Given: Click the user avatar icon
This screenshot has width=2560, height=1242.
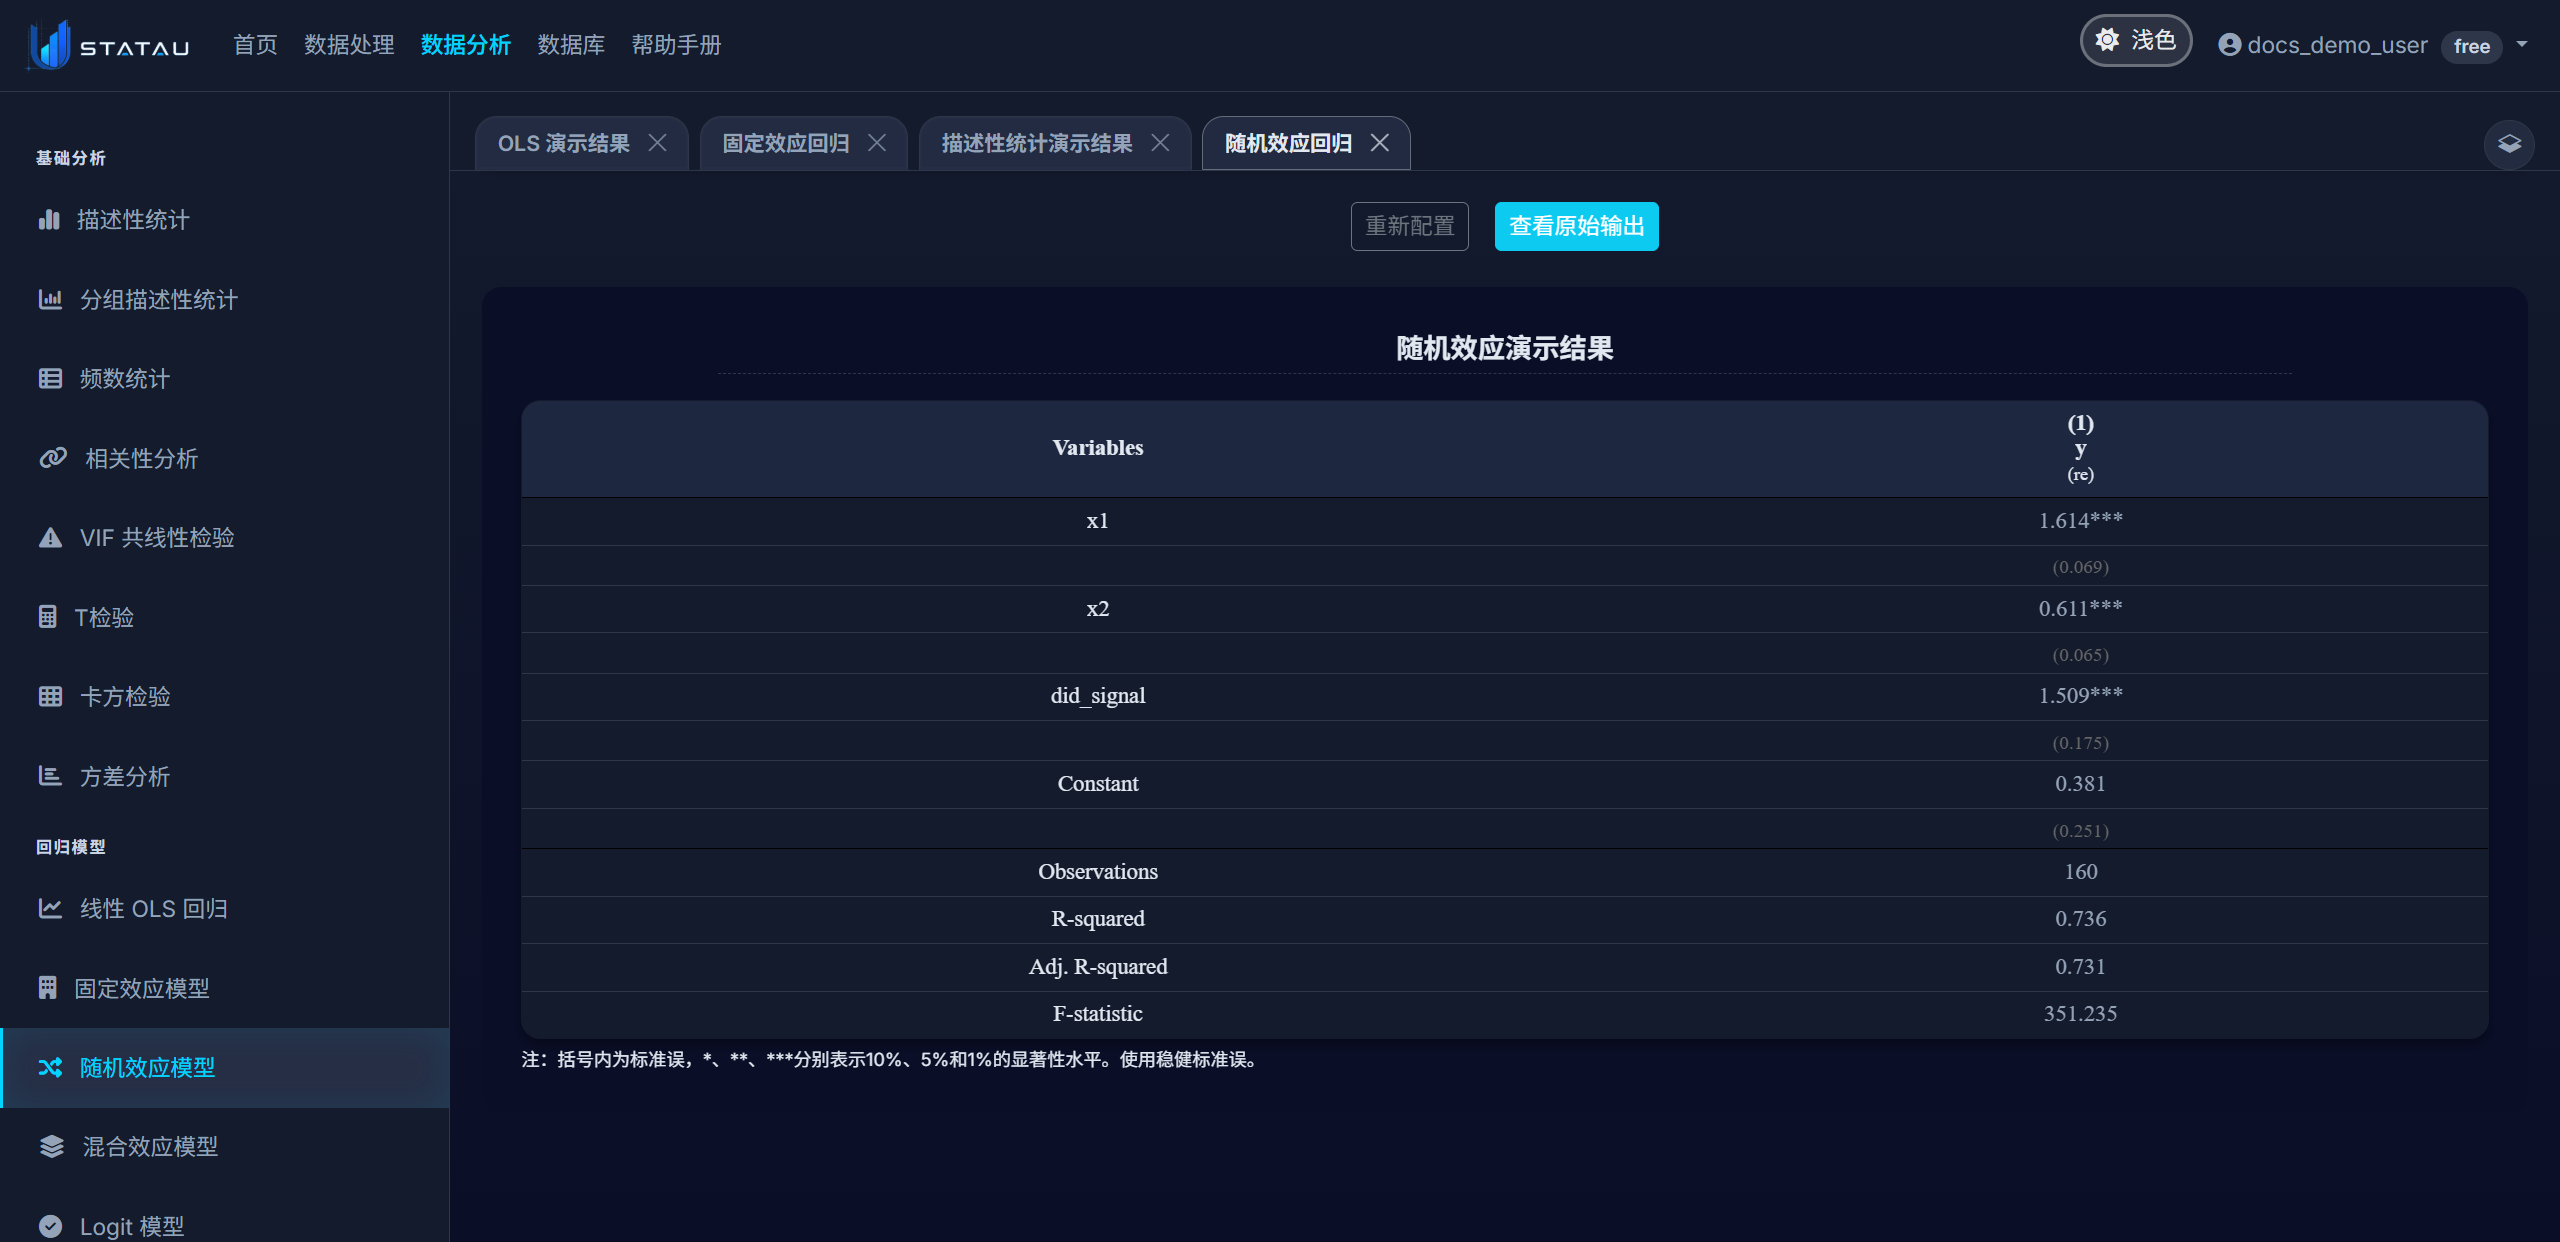Looking at the screenshot, I should pos(2229,45).
